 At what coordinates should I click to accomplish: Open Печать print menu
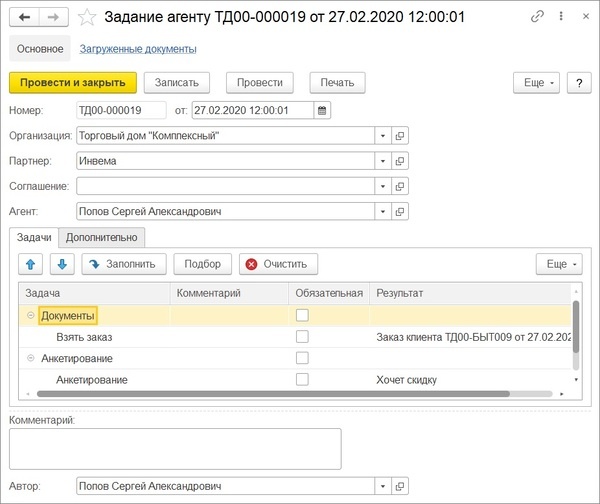coord(337,83)
